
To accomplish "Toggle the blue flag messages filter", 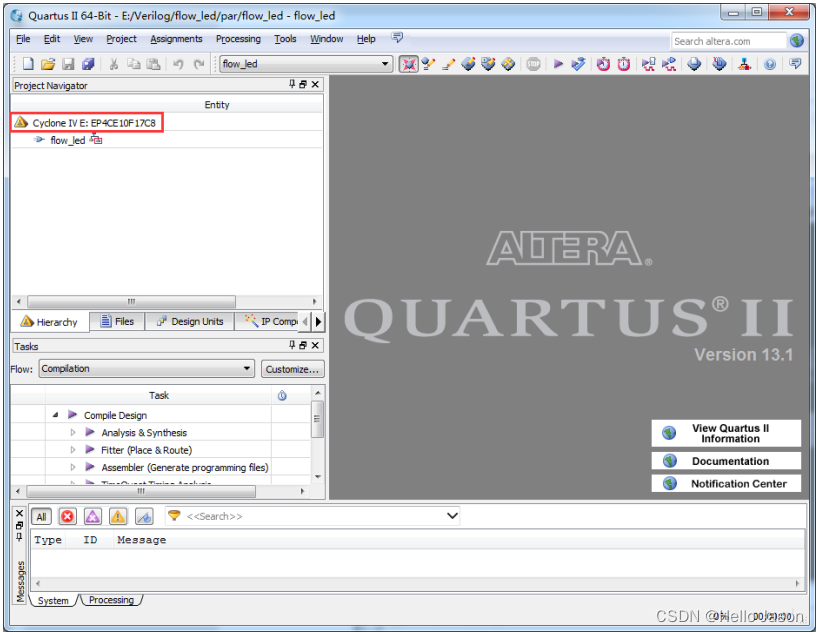I will [x=144, y=517].
